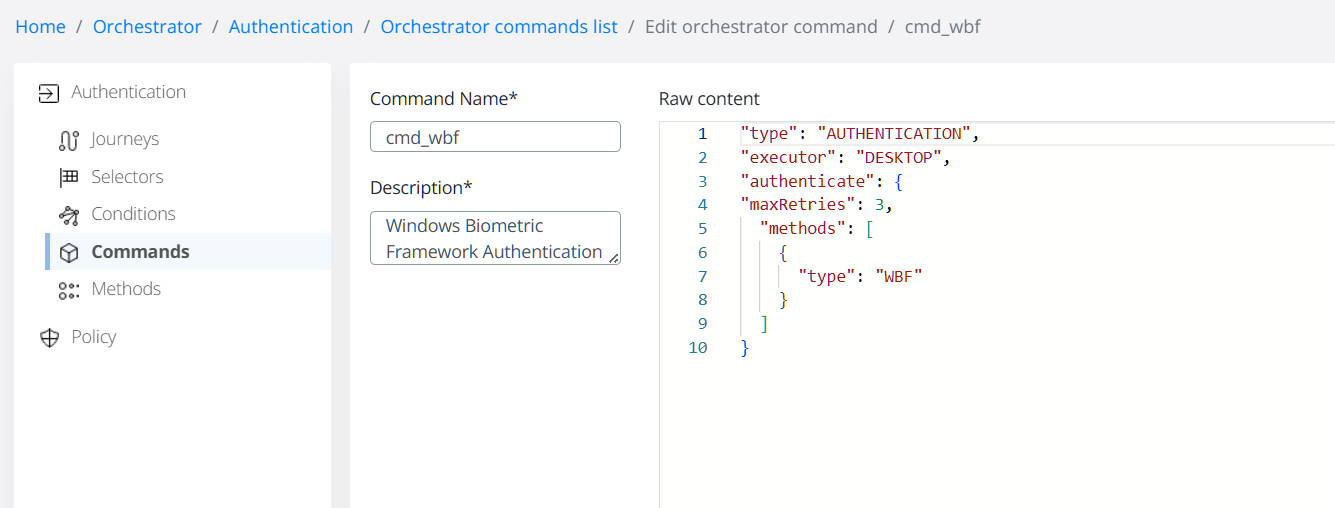Open the Selectors sidebar item

[127, 177]
